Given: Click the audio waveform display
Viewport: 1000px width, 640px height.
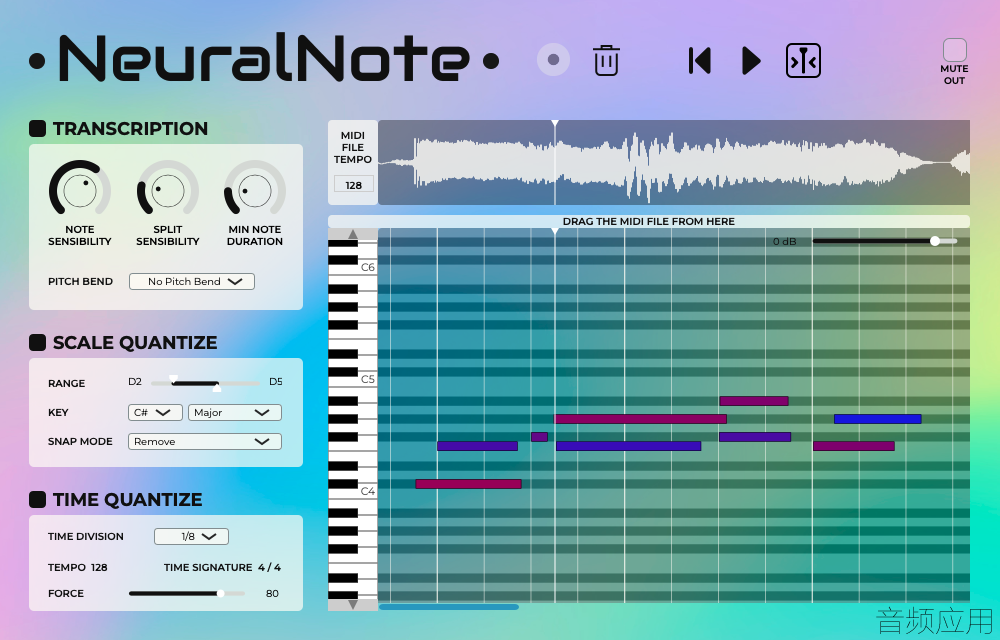Looking at the screenshot, I should point(673,163).
